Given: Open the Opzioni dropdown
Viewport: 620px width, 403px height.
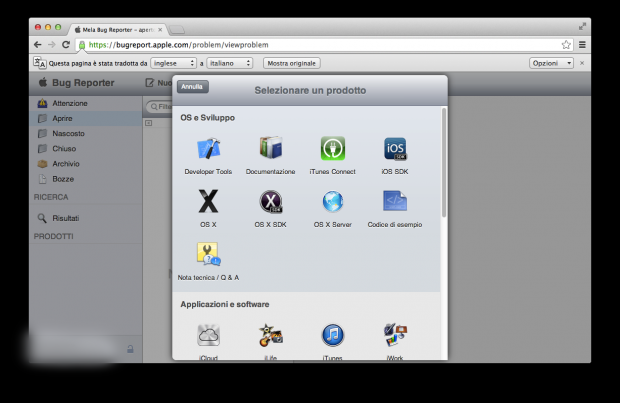Looking at the screenshot, I should coord(551,63).
